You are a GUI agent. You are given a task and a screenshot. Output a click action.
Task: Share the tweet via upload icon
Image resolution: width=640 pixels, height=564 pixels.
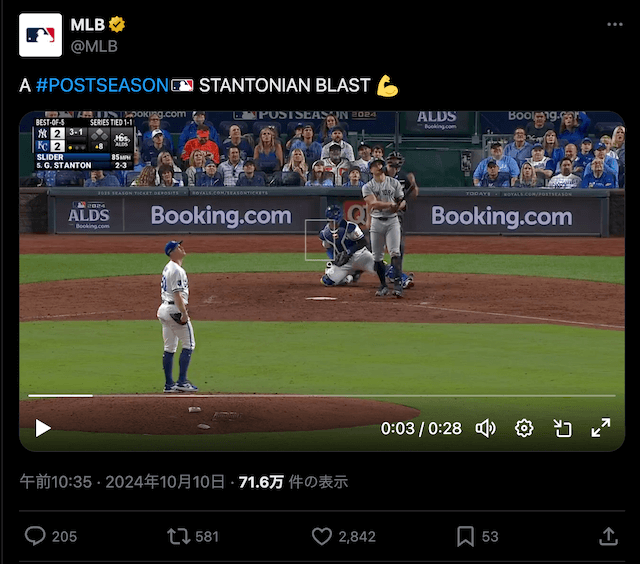[608, 536]
